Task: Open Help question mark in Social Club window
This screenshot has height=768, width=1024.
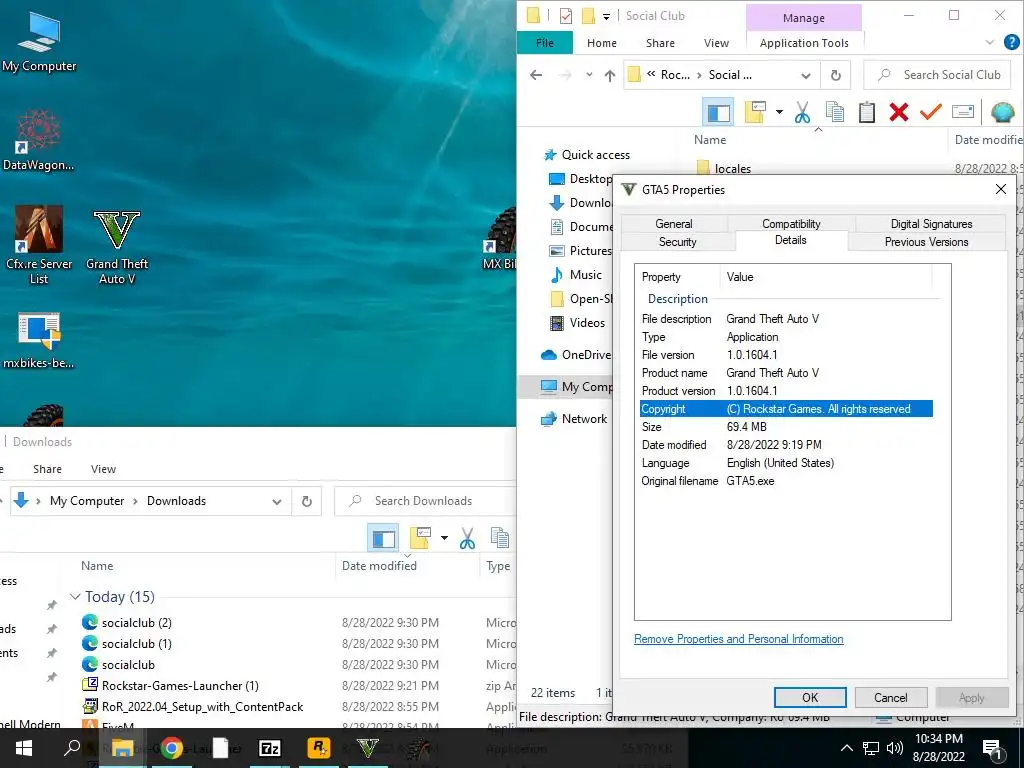Action: coord(1011,42)
